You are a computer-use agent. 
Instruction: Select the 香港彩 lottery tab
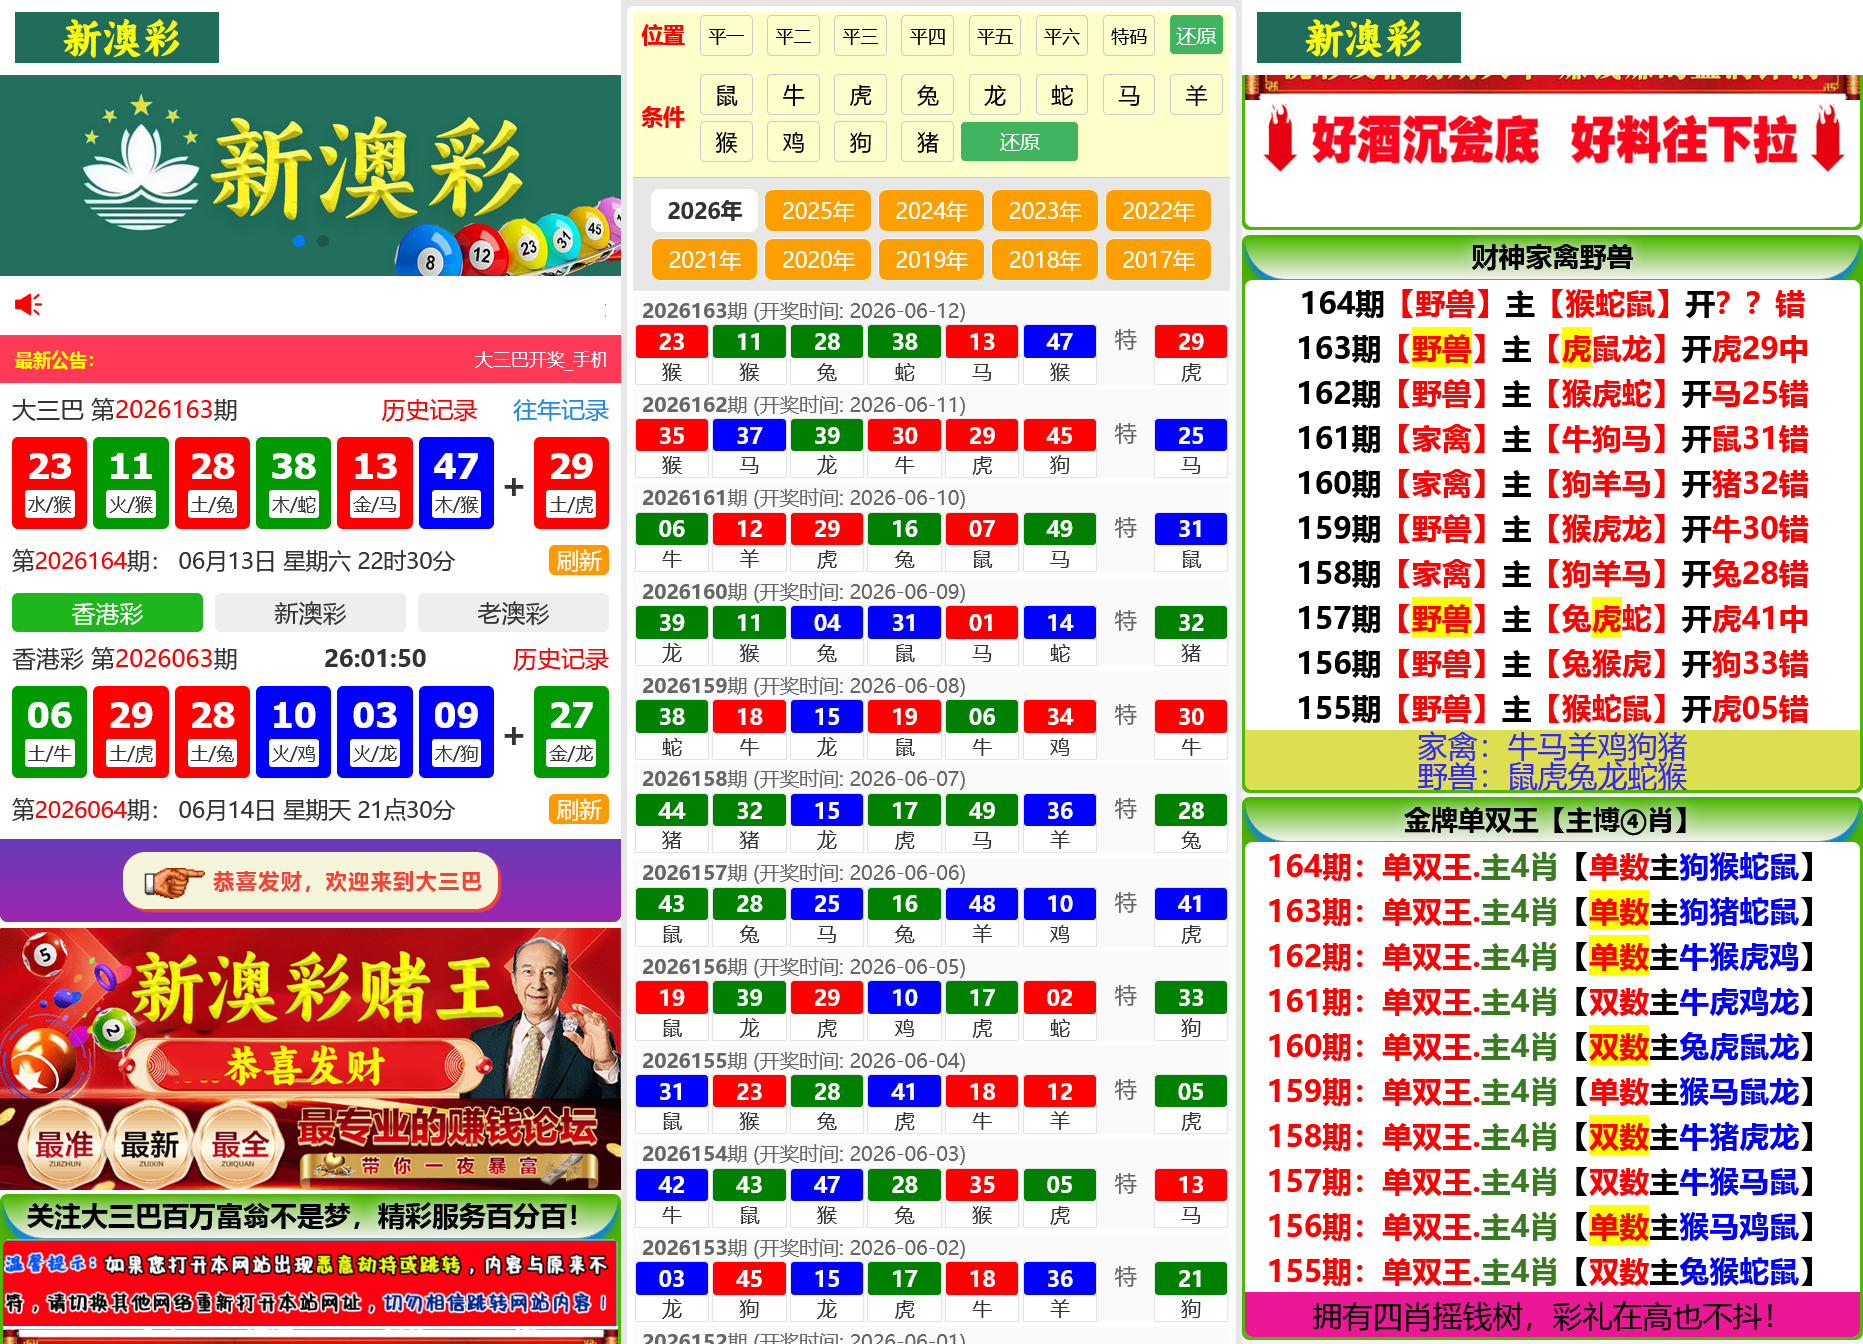[x=107, y=613]
